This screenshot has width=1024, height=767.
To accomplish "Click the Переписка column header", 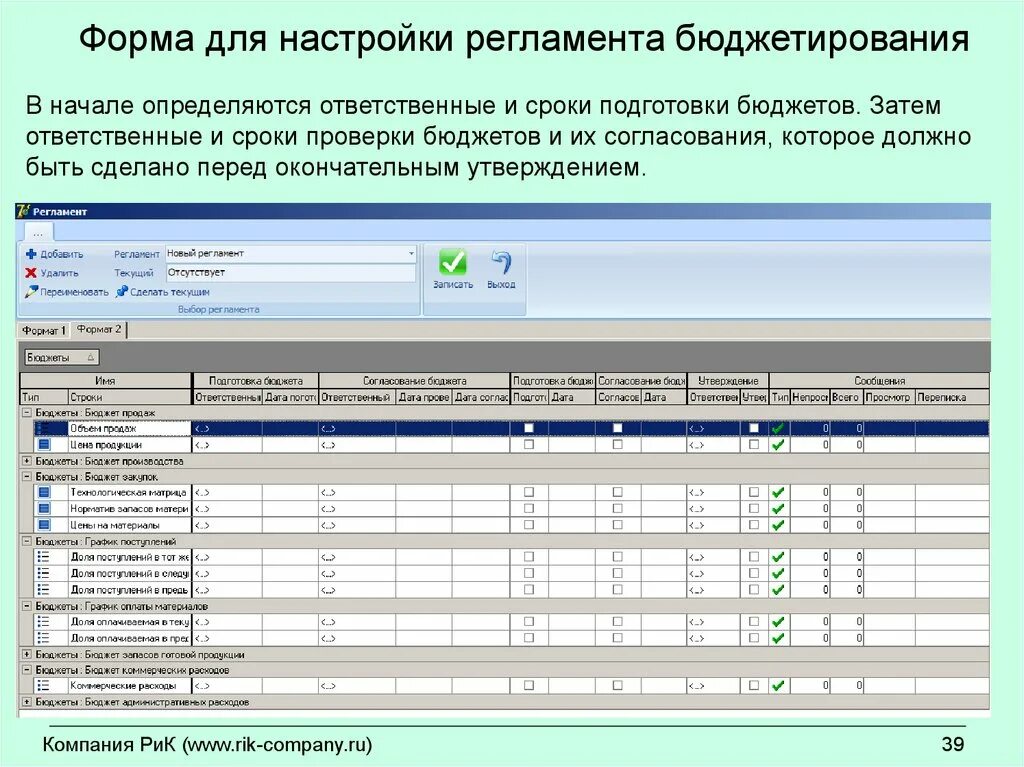I will [x=952, y=397].
